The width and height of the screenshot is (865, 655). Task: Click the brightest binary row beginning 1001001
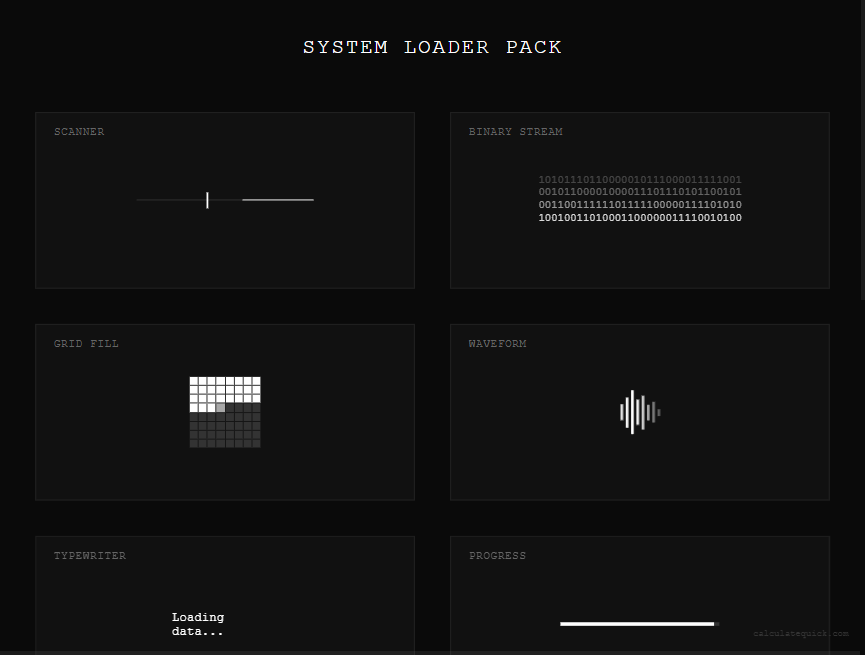click(640, 217)
